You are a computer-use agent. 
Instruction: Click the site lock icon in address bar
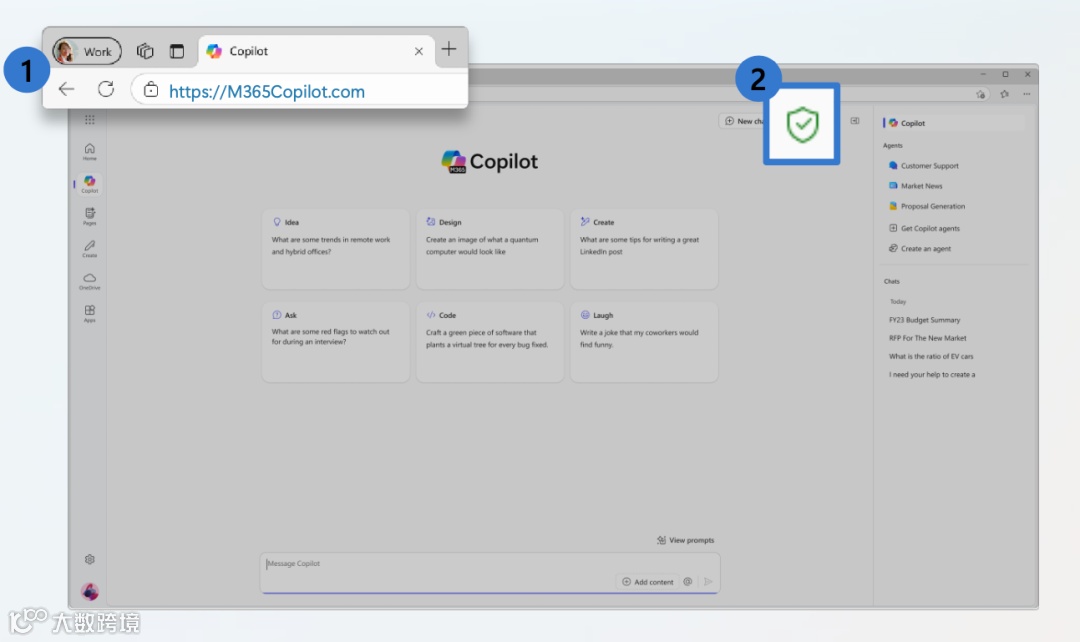click(x=151, y=90)
